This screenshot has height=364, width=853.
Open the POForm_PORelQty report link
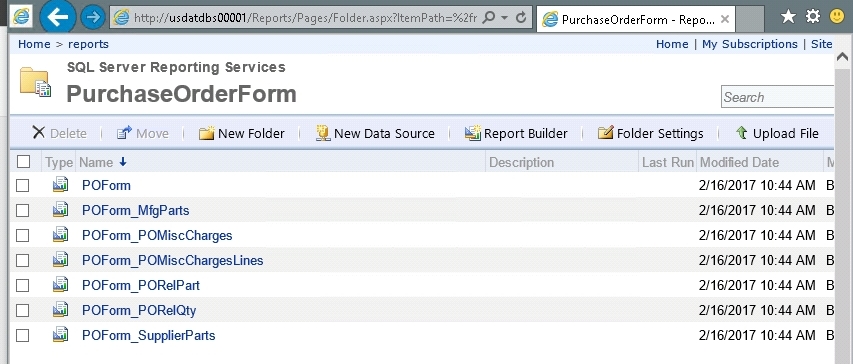coord(139,311)
